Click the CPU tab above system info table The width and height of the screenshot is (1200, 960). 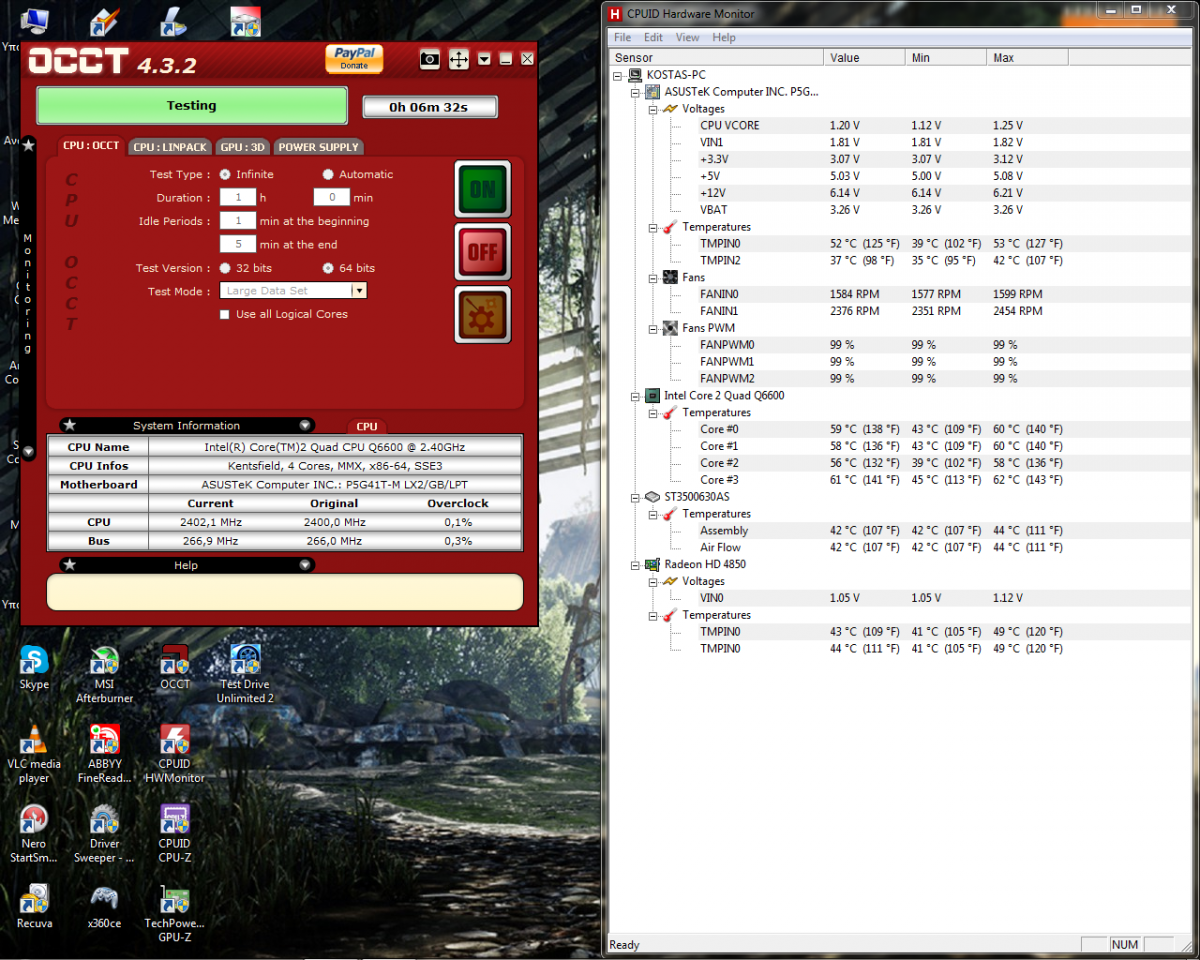click(x=367, y=427)
